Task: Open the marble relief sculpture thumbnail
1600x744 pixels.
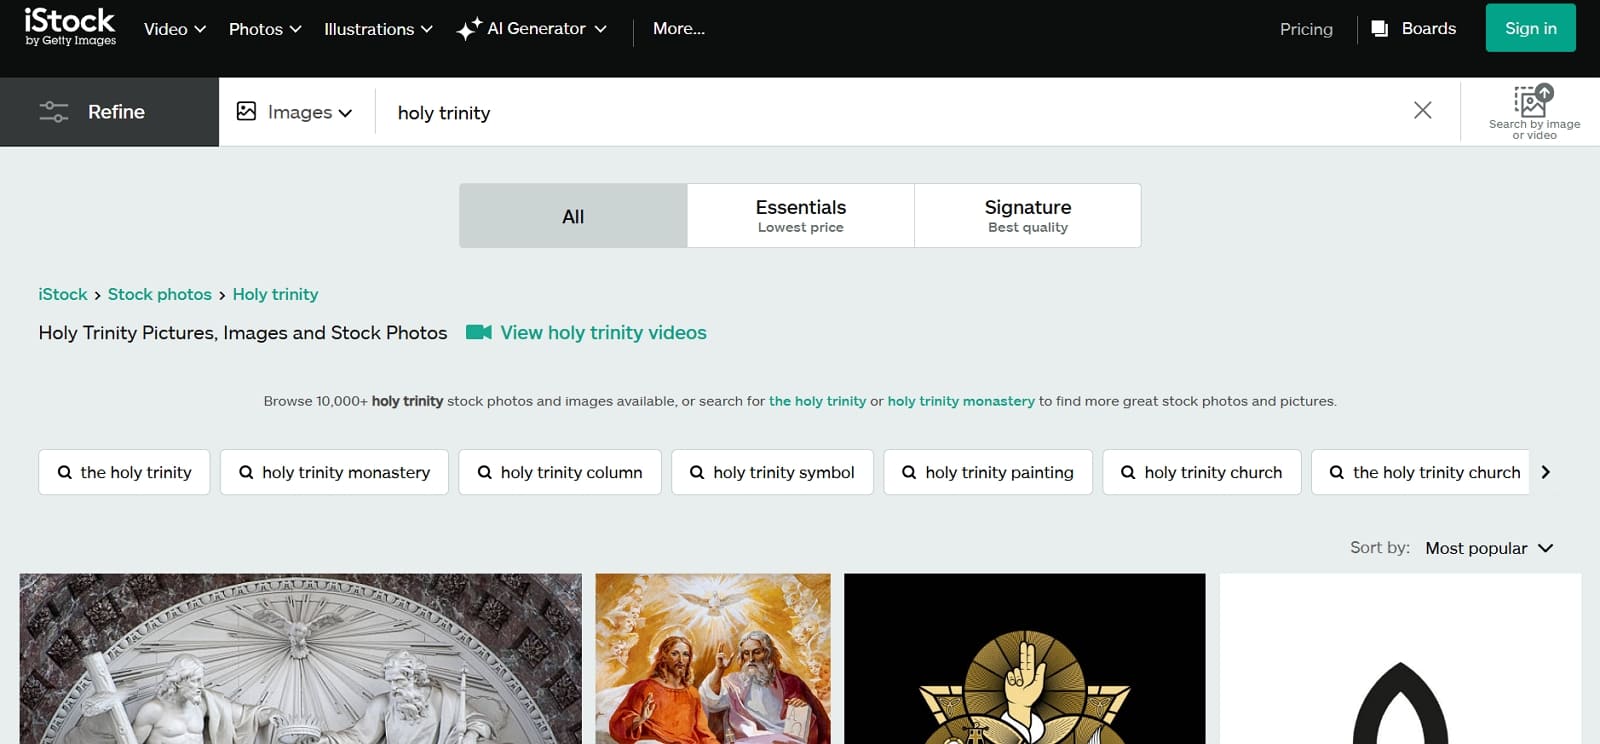Action: point(300,659)
